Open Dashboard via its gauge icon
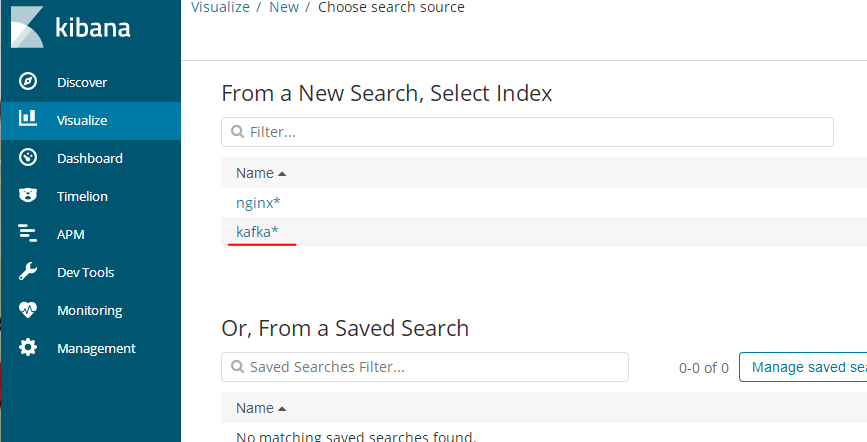Viewport: 867px width, 442px height. coord(28,158)
